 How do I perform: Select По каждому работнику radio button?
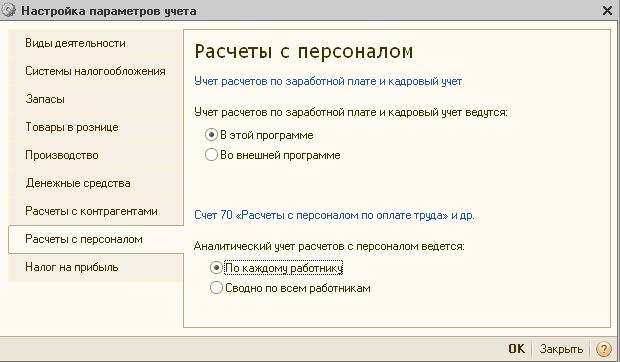click(216, 268)
